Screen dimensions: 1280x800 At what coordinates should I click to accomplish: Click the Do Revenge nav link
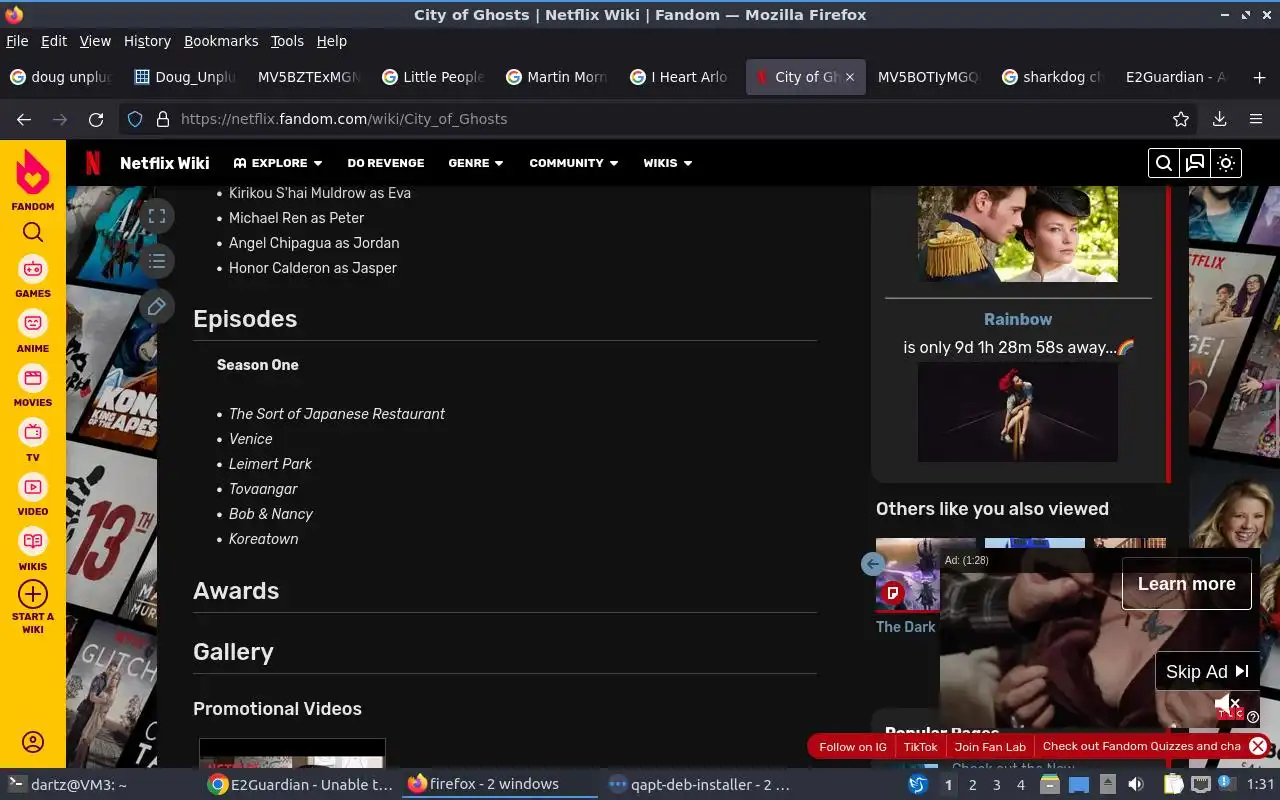[386, 163]
